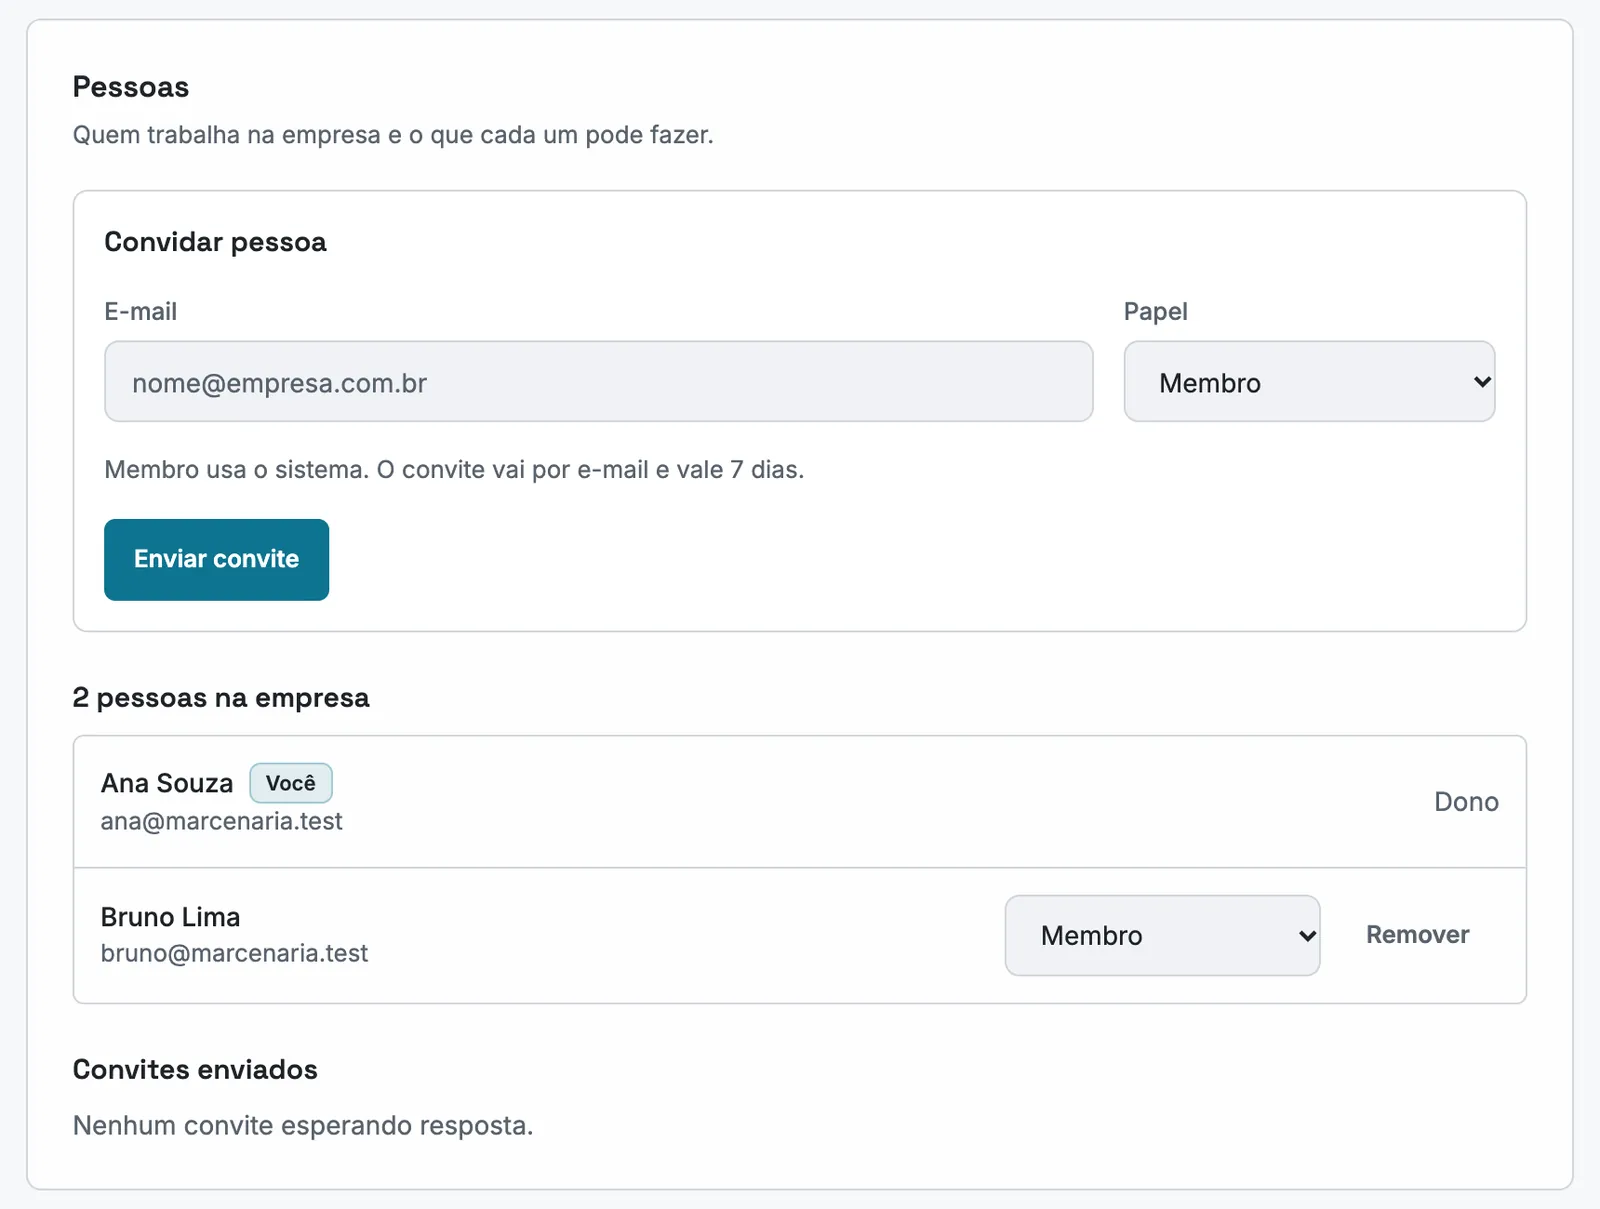Image resolution: width=1600 pixels, height=1209 pixels.
Task: Click the Pessoas heading
Action: pos(131,87)
